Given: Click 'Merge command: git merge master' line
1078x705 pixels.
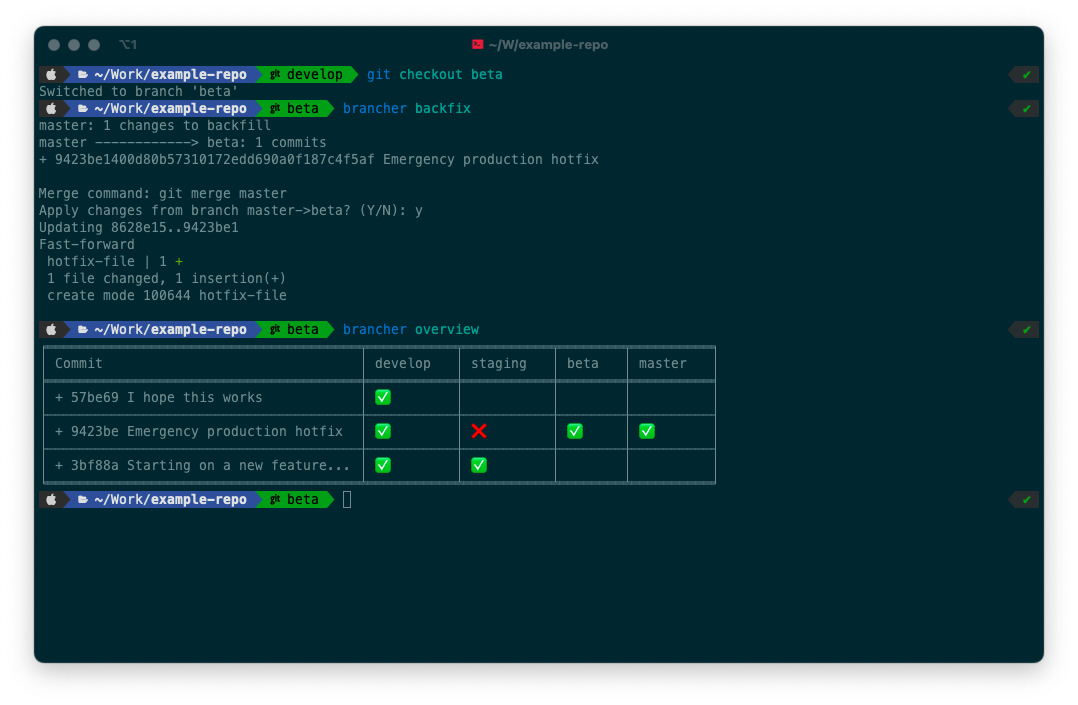Looking at the screenshot, I should point(163,193).
